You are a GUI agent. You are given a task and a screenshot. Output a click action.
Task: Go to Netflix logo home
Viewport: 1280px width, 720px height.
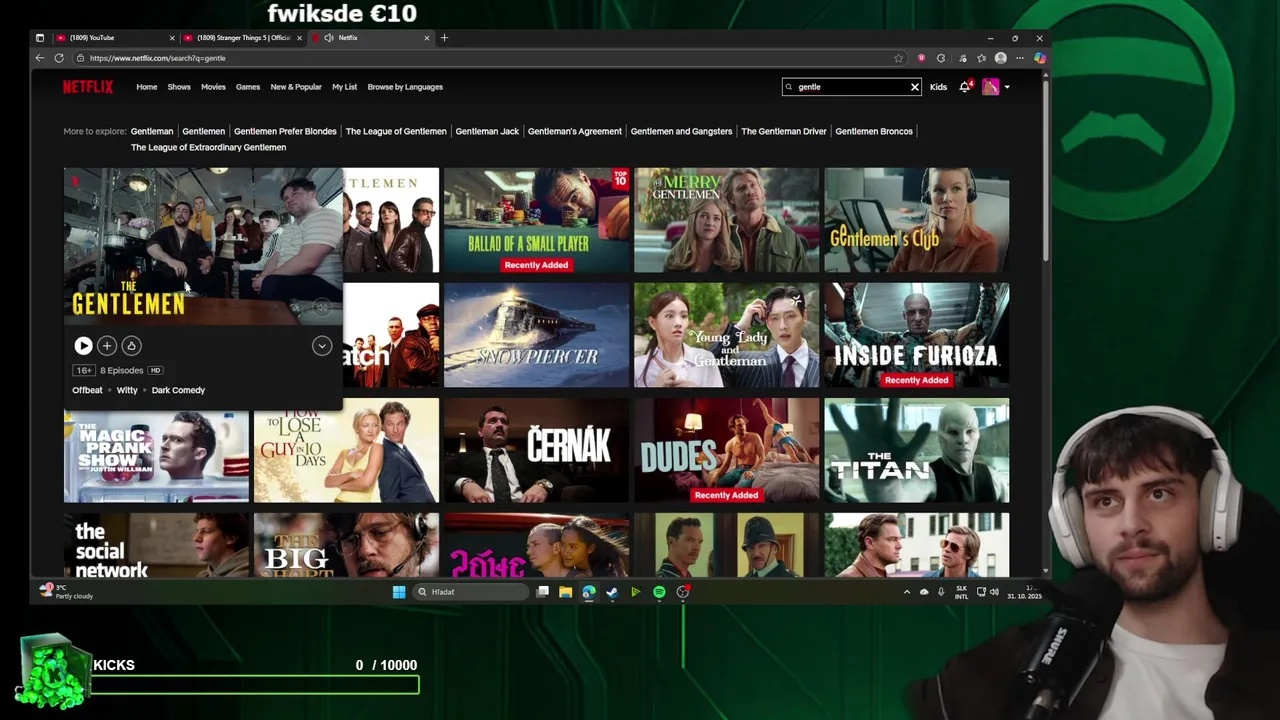[88, 87]
